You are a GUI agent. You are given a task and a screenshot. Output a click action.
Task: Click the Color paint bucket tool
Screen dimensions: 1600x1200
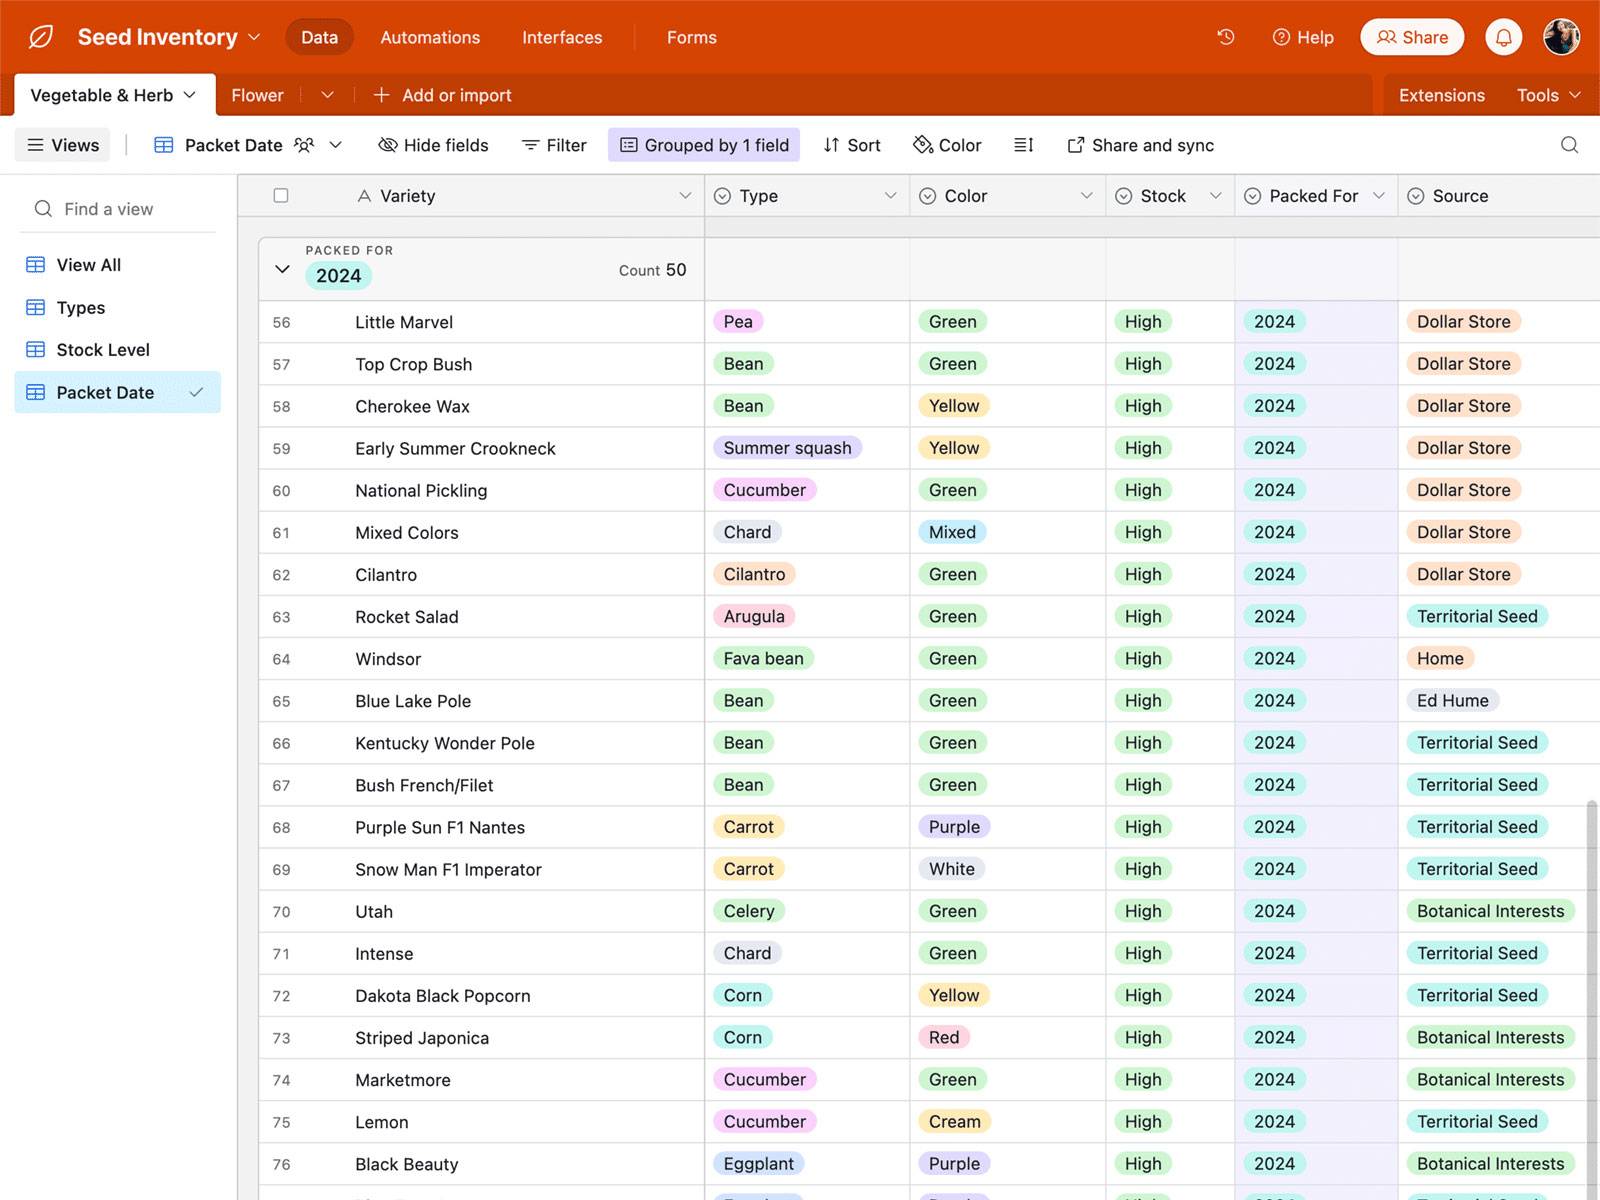(947, 145)
